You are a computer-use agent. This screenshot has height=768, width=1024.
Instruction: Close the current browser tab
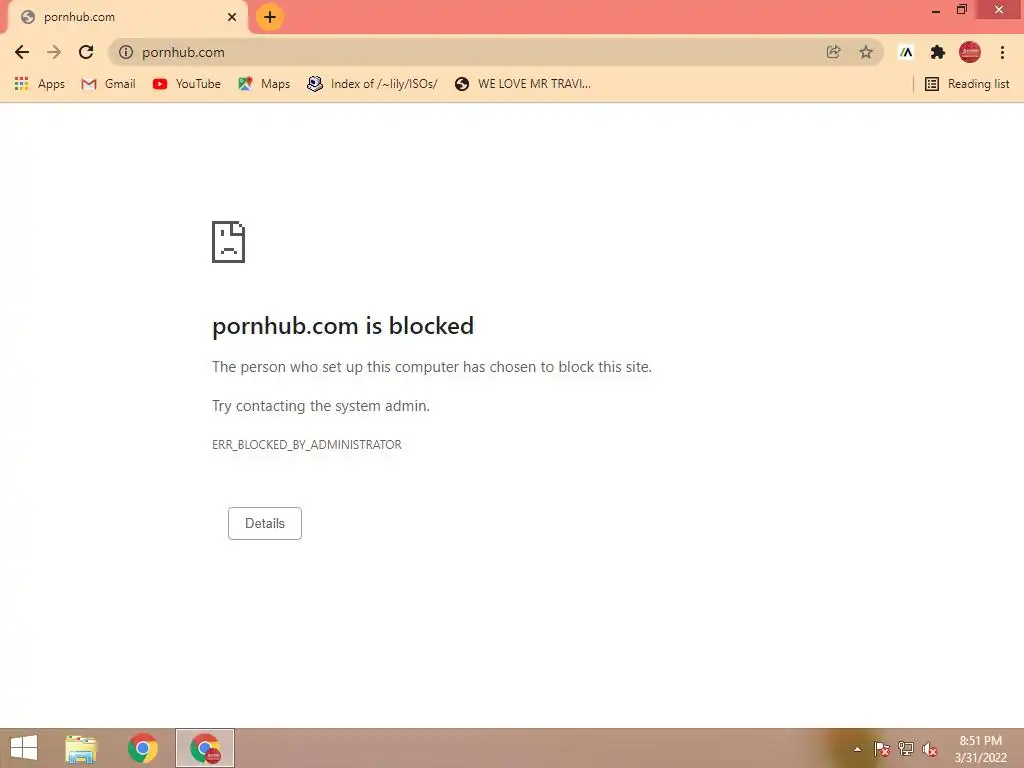(232, 17)
